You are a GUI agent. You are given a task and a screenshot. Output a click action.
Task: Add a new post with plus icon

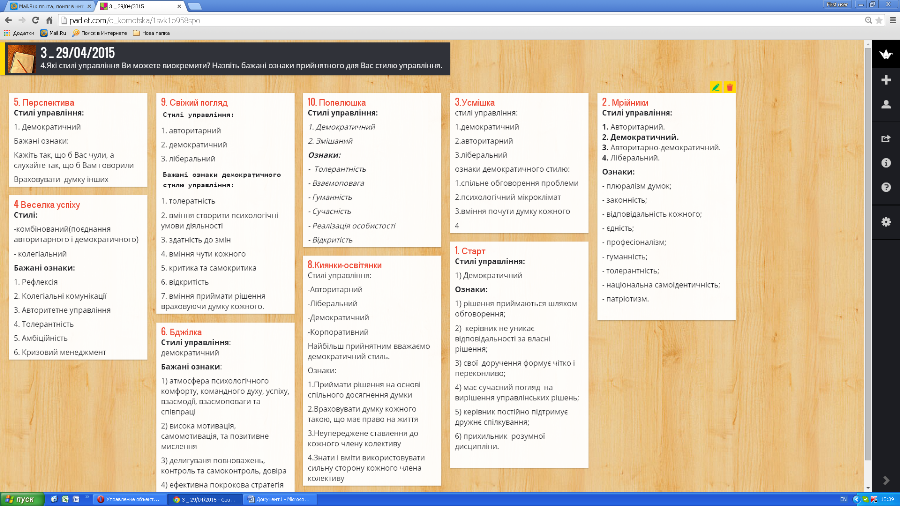(885, 80)
